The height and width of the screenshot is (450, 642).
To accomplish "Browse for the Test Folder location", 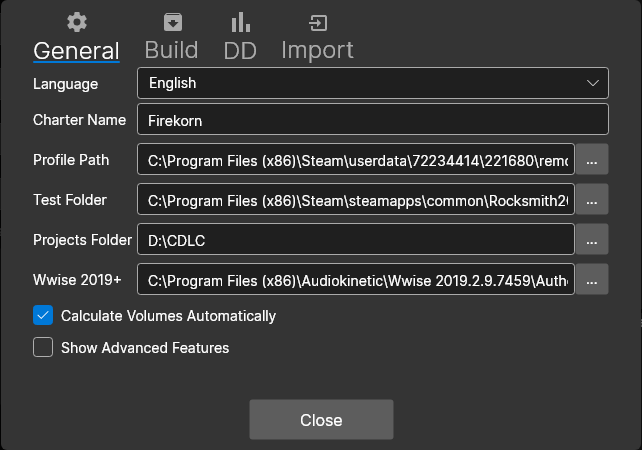I will [x=592, y=200].
